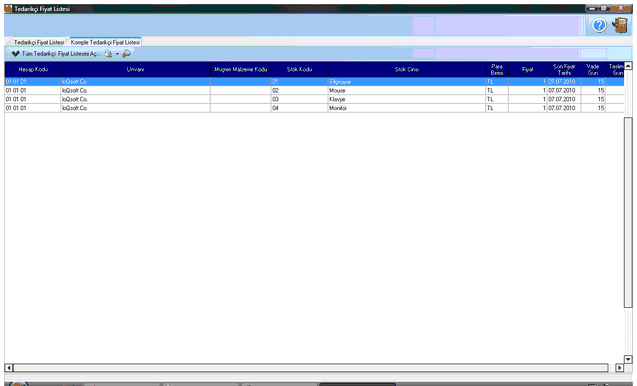This screenshot has height=386, width=637.
Task: Select the Bilgisayar stock row cell
Action: (407, 82)
